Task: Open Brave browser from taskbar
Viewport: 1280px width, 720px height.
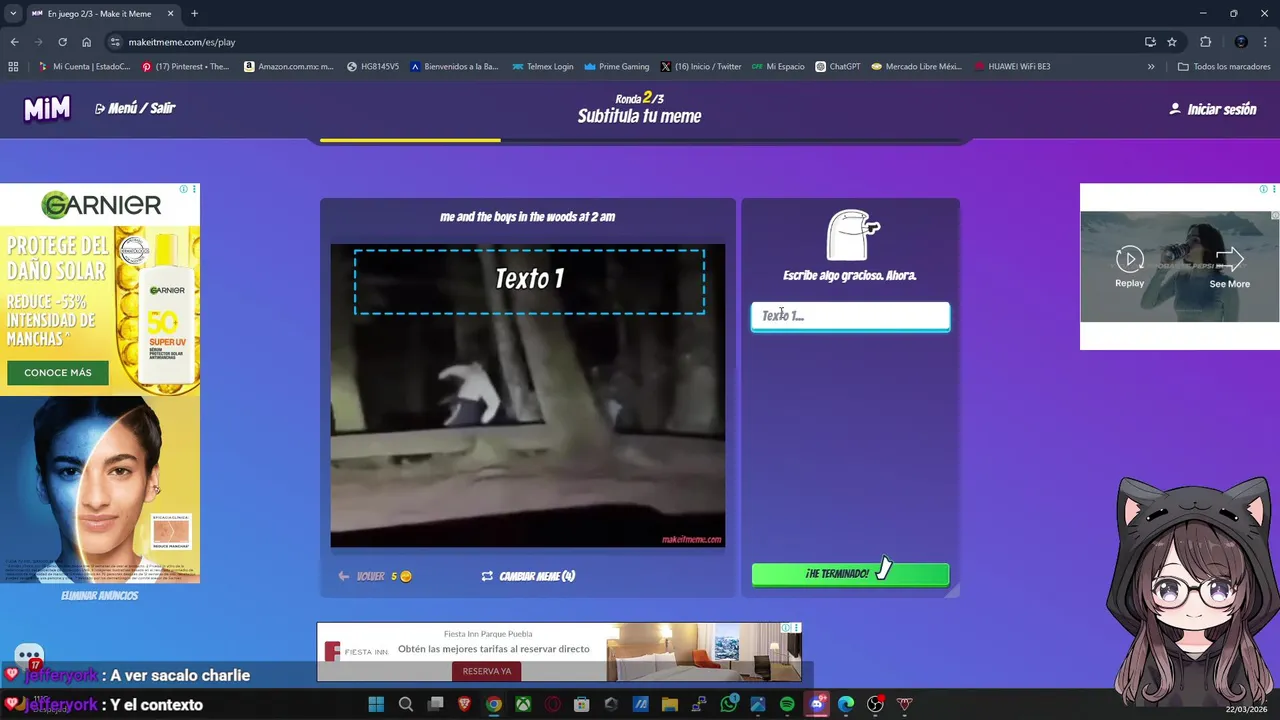Action: [x=465, y=704]
